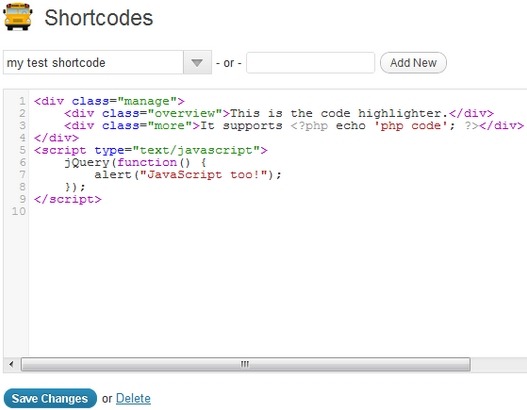Screen dimensions: 527x410
Task: Select the 'my test shortcode' combo box
Action: tap(107, 63)
